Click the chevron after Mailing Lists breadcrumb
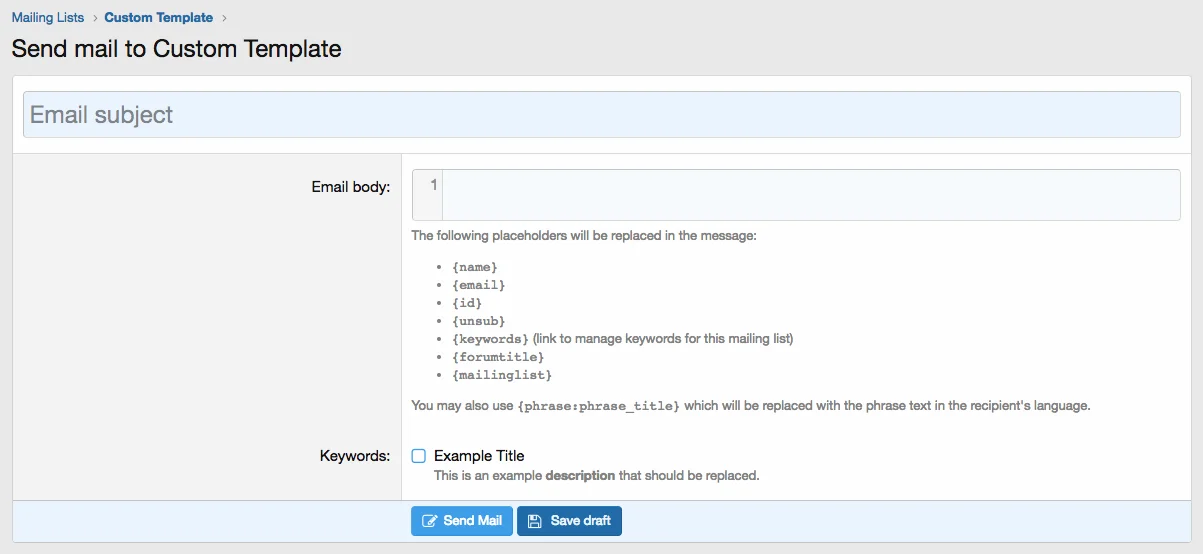 click(x=94, y=18)
